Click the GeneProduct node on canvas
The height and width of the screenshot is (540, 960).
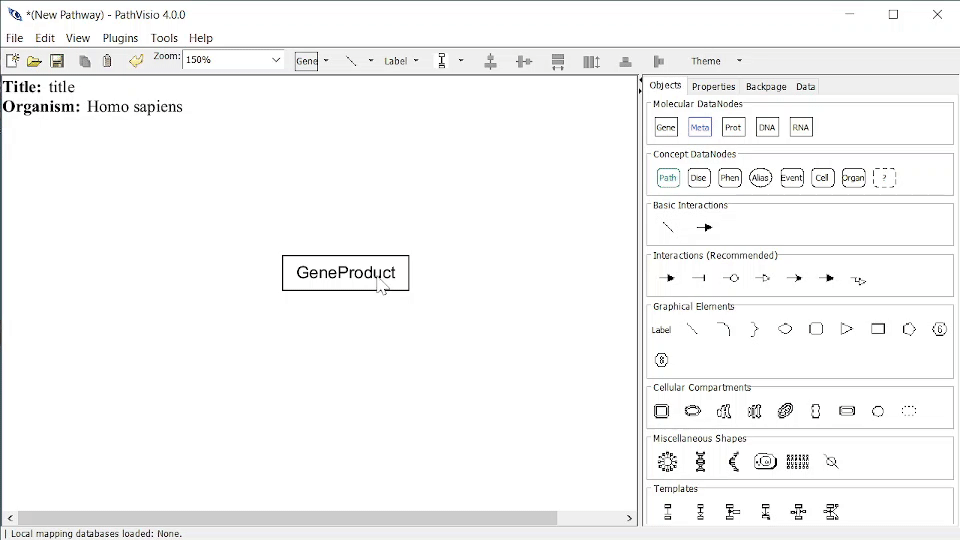pyautogui.click(x=345, y=273)
